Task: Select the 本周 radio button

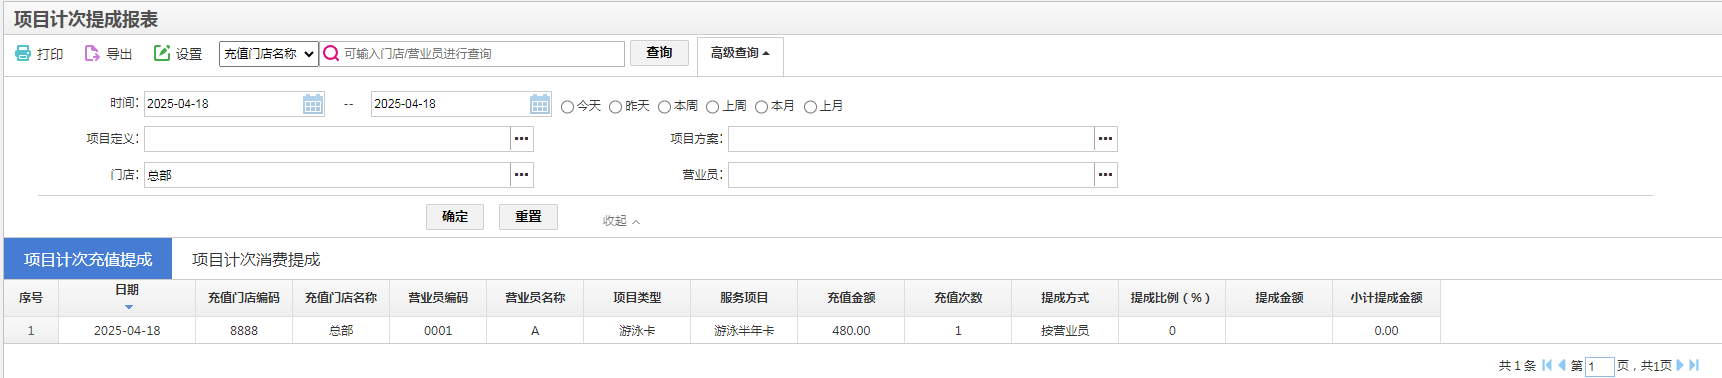Action: pyautogui.click(x=664, y=107)
